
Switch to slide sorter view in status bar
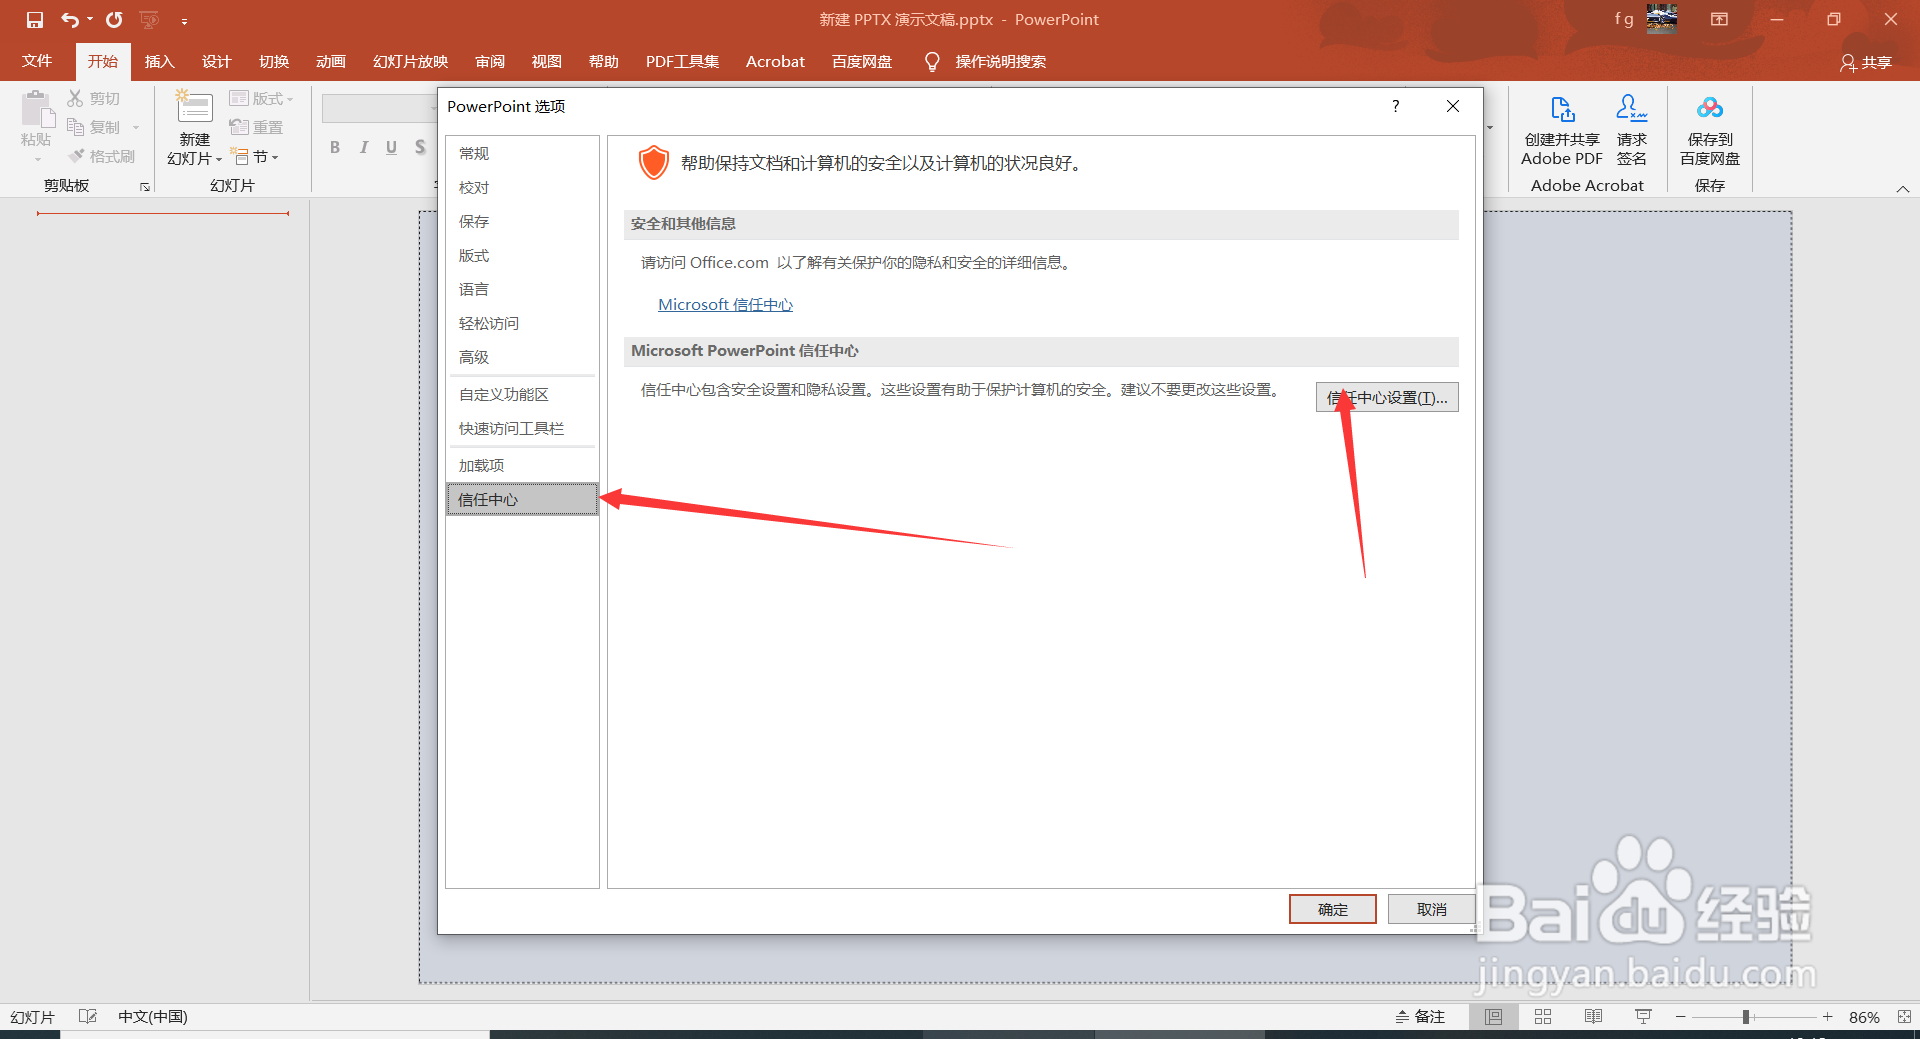pyautogui.click(x=1543, y=1017)
